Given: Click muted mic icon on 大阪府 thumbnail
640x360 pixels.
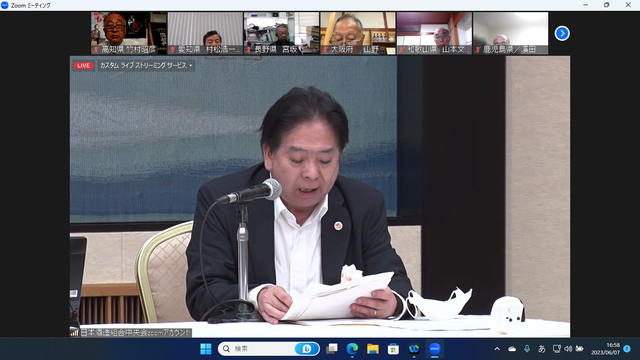Looking at the screenshot, I should (x=325, y=50).
